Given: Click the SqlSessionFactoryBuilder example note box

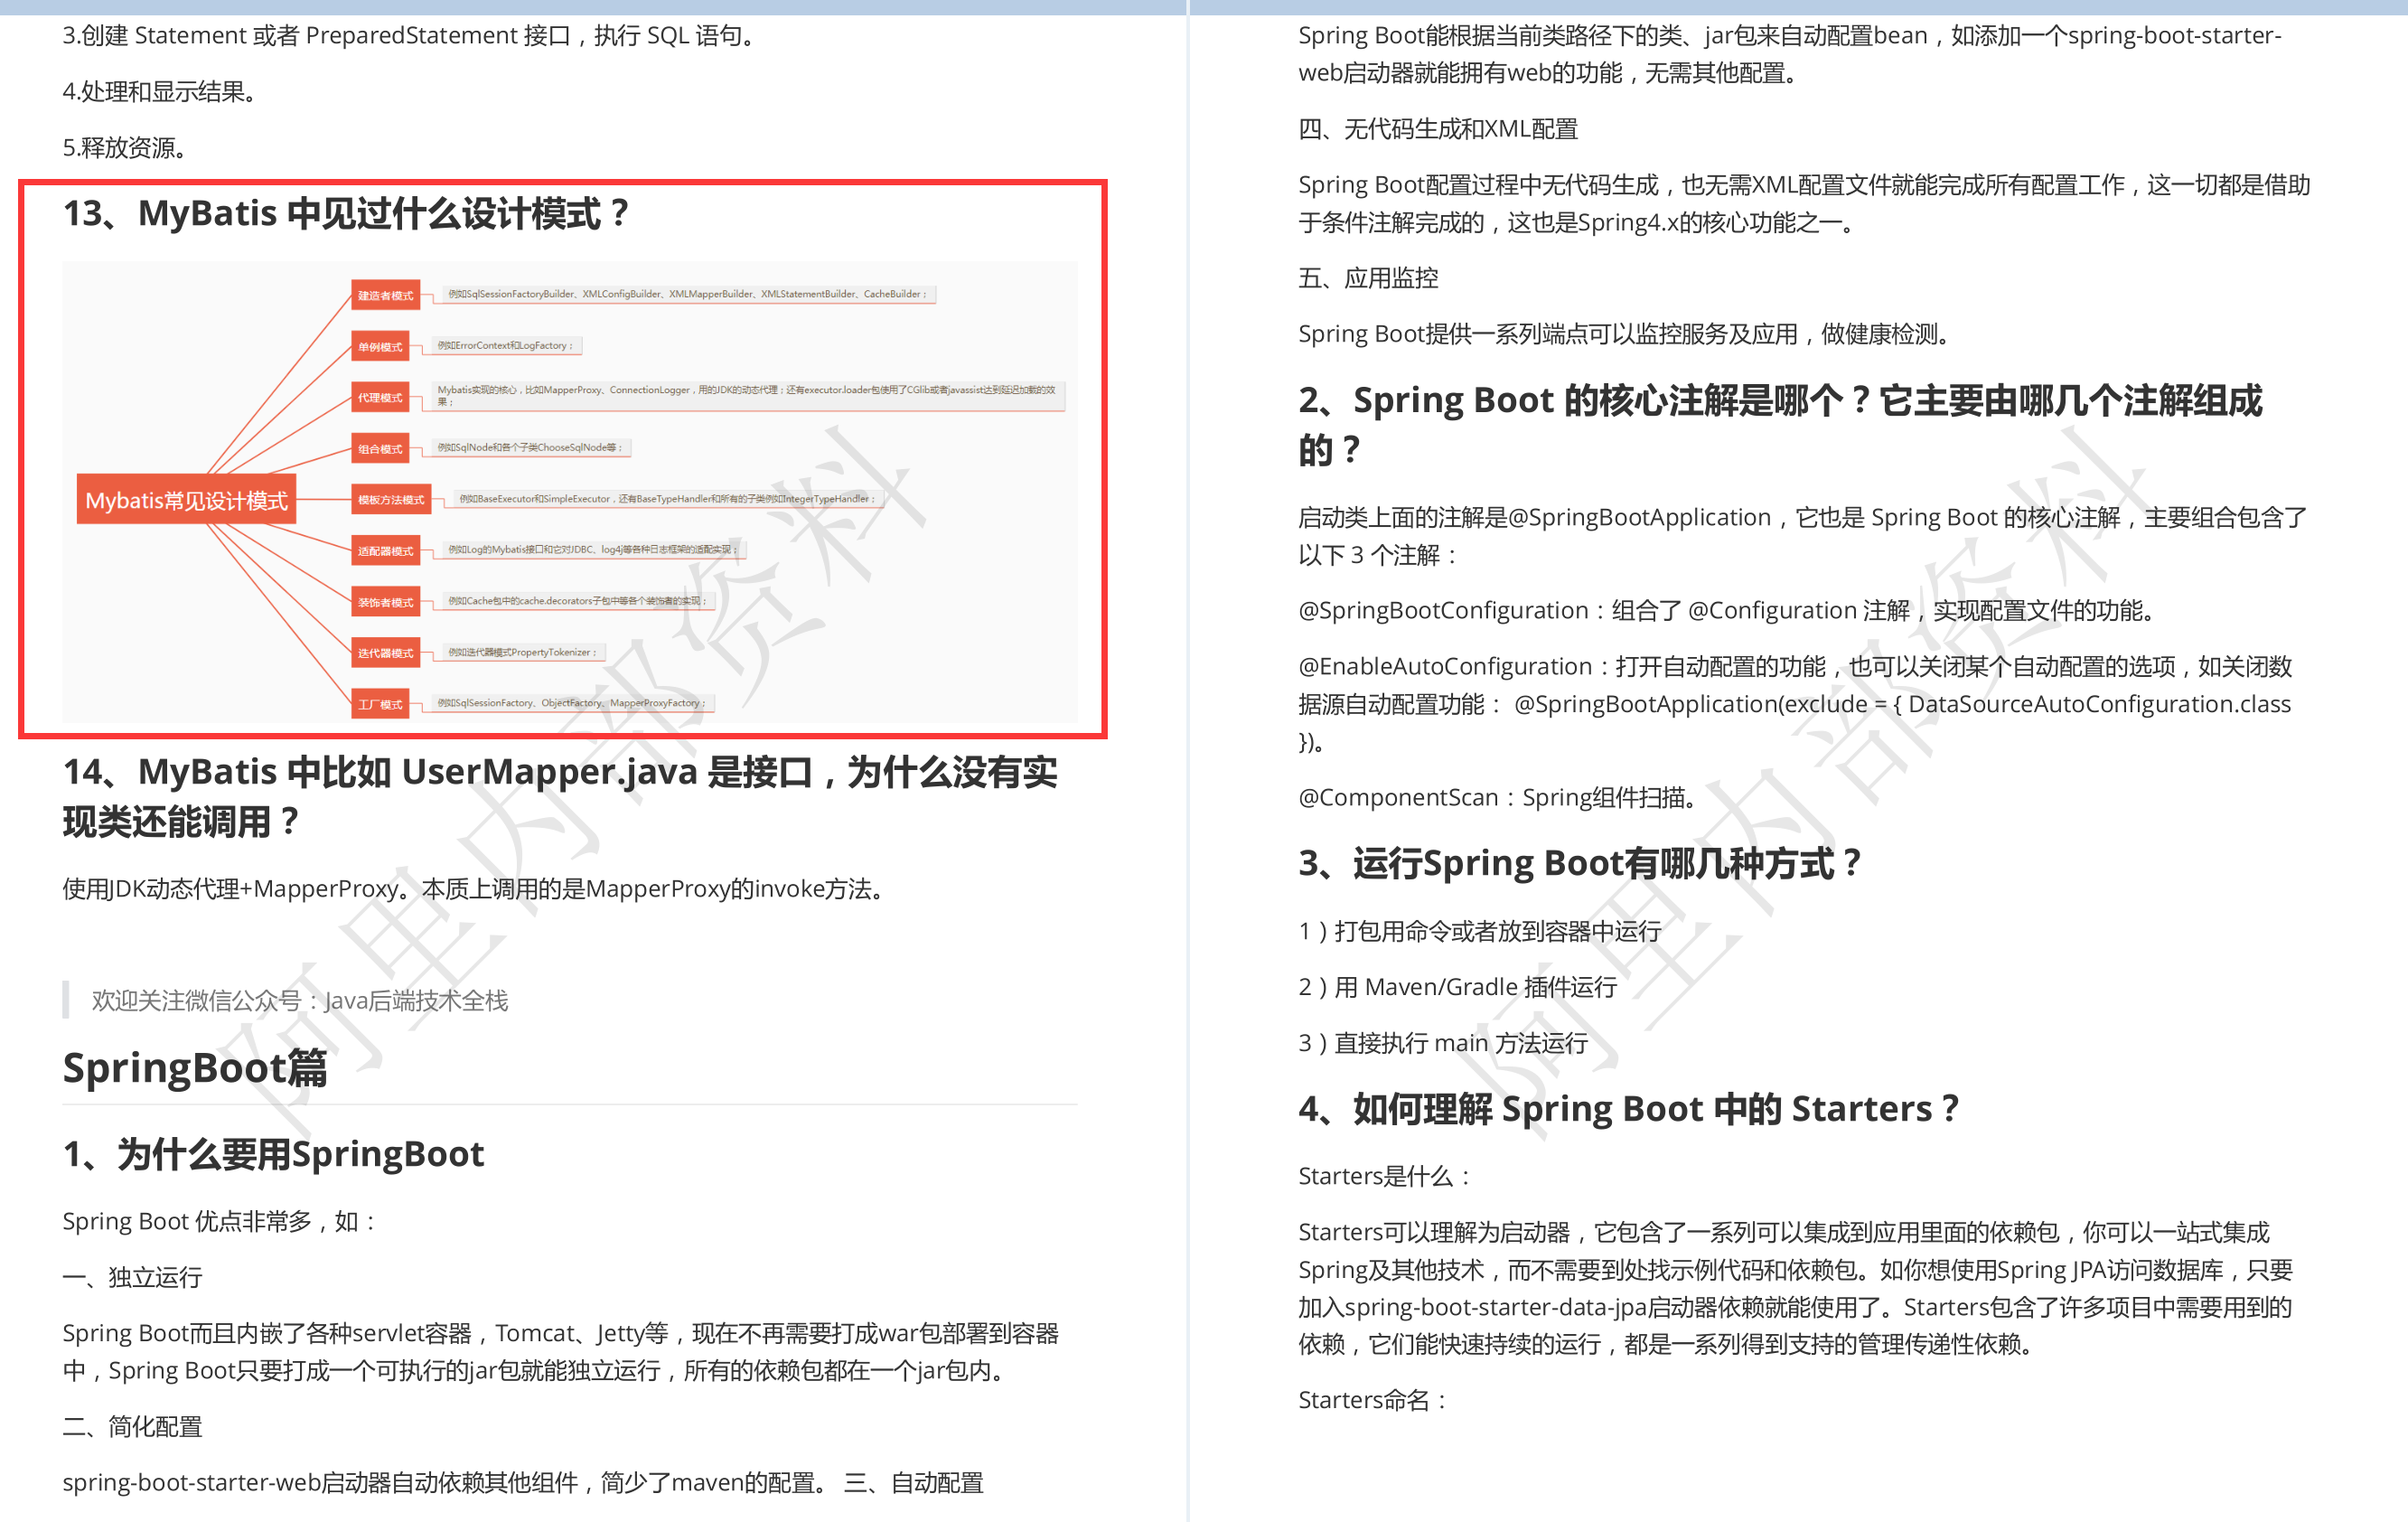Looking at the screenshot, I should click(x=687, y=294).
